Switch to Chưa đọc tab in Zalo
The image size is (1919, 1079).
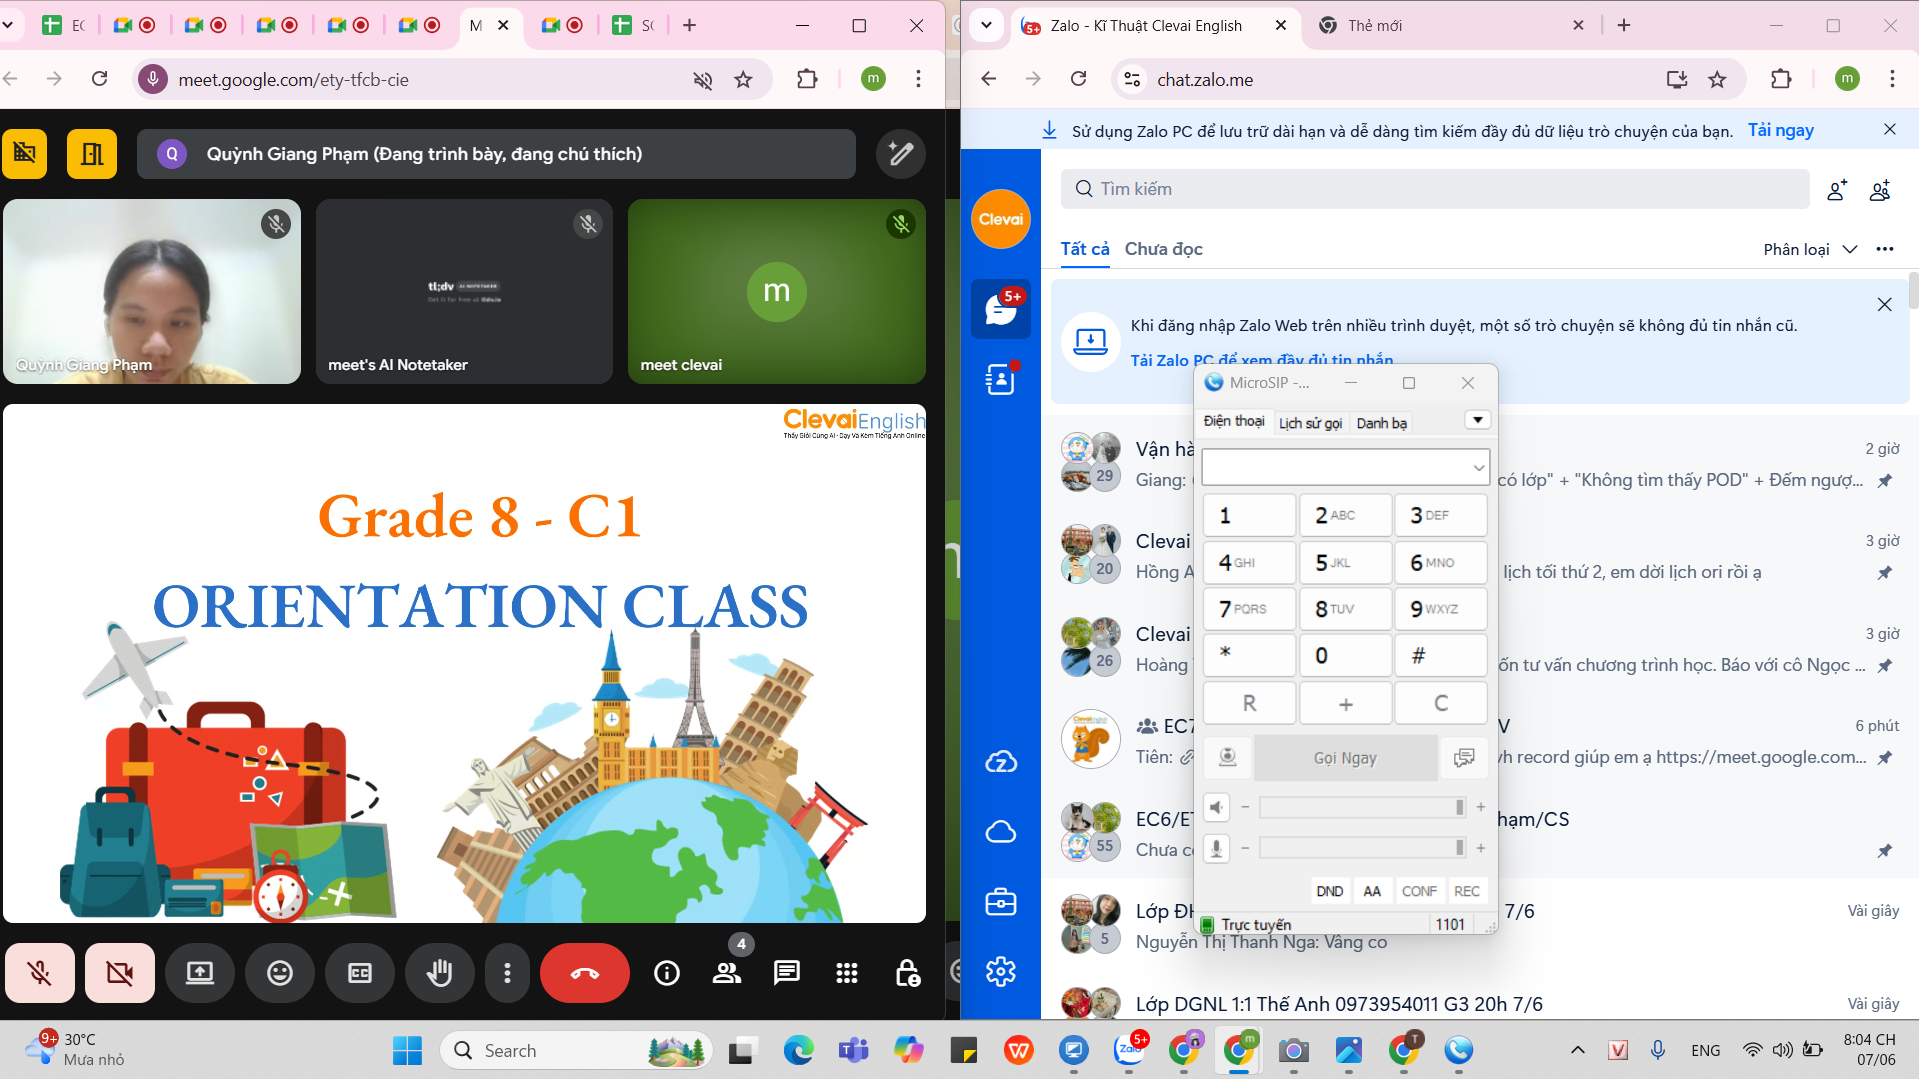pyautogui.click(x=1163, y=249)
